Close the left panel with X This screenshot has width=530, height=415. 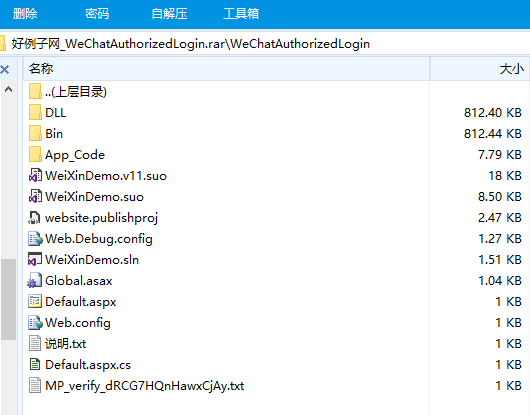pos(5,70)
